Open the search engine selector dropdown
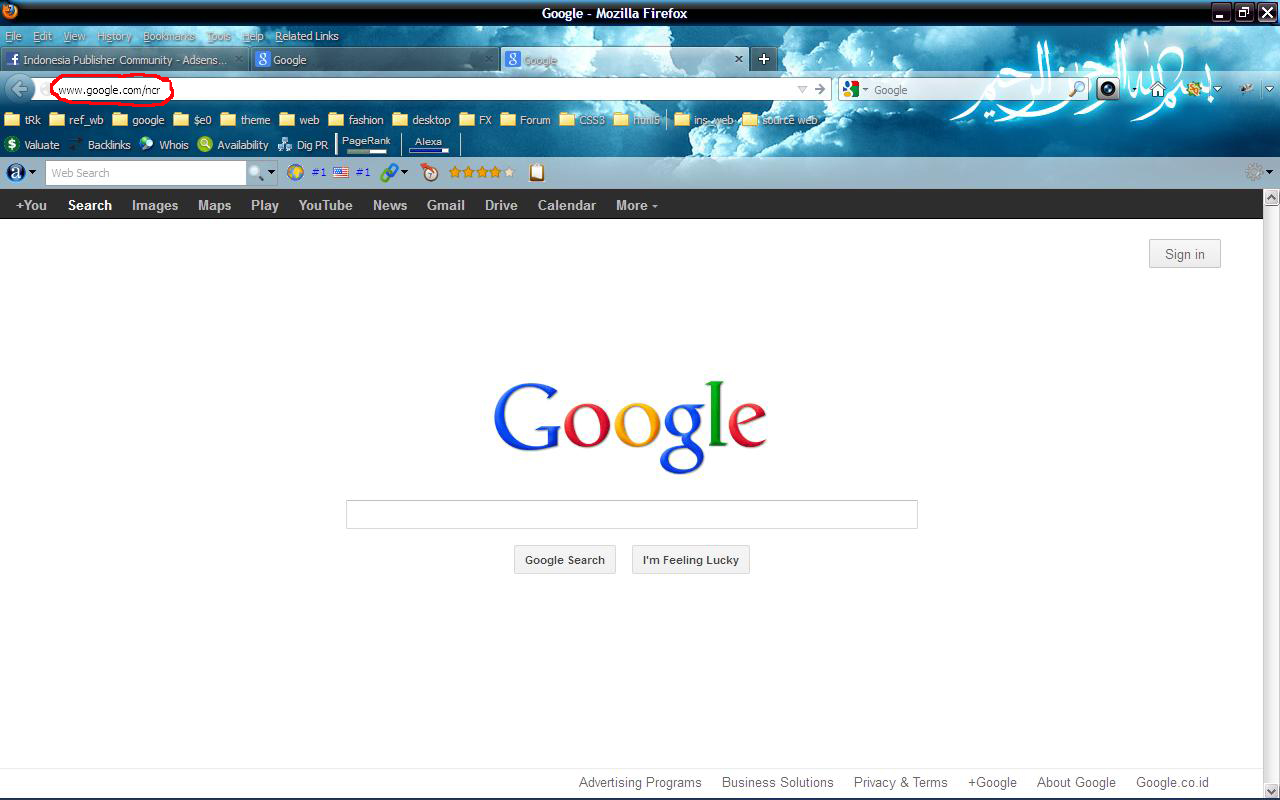The height and width of the screenshot is (800, 1280). tap(855, 89)
